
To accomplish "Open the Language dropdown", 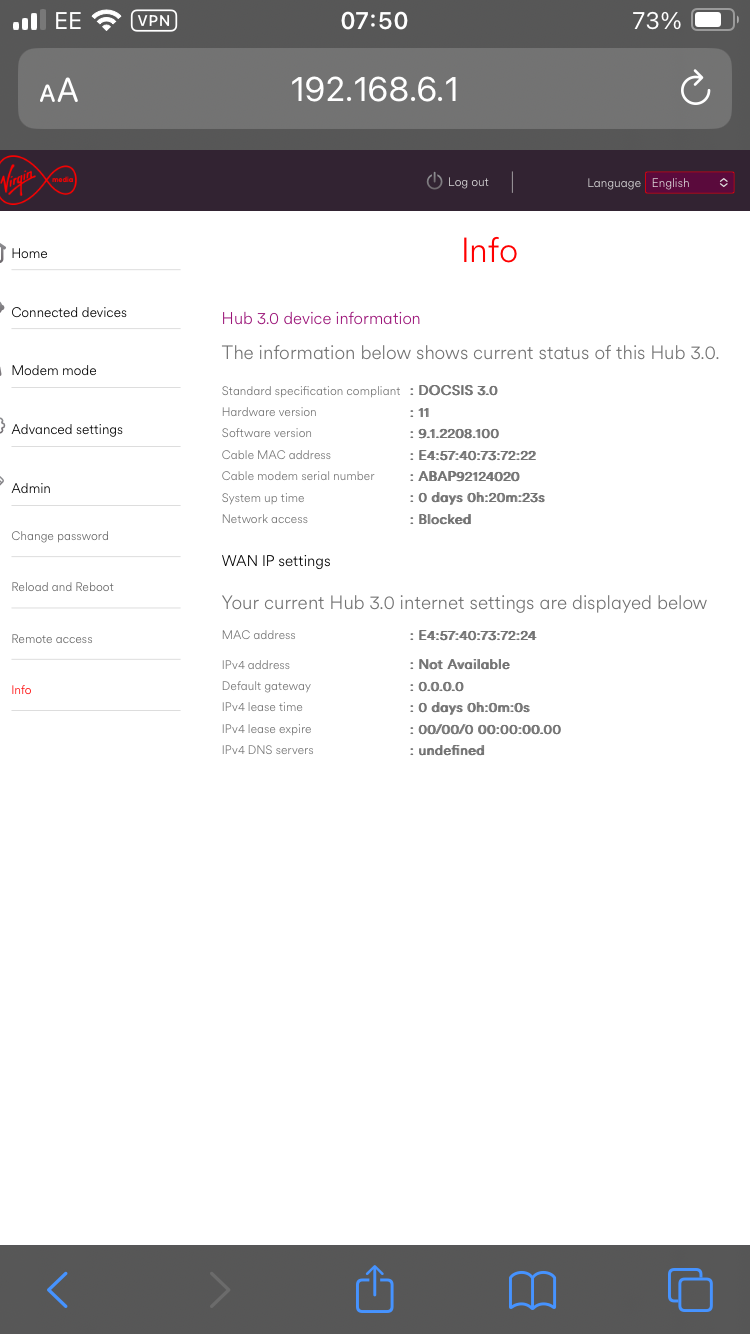I will click(x=690, y=183).
